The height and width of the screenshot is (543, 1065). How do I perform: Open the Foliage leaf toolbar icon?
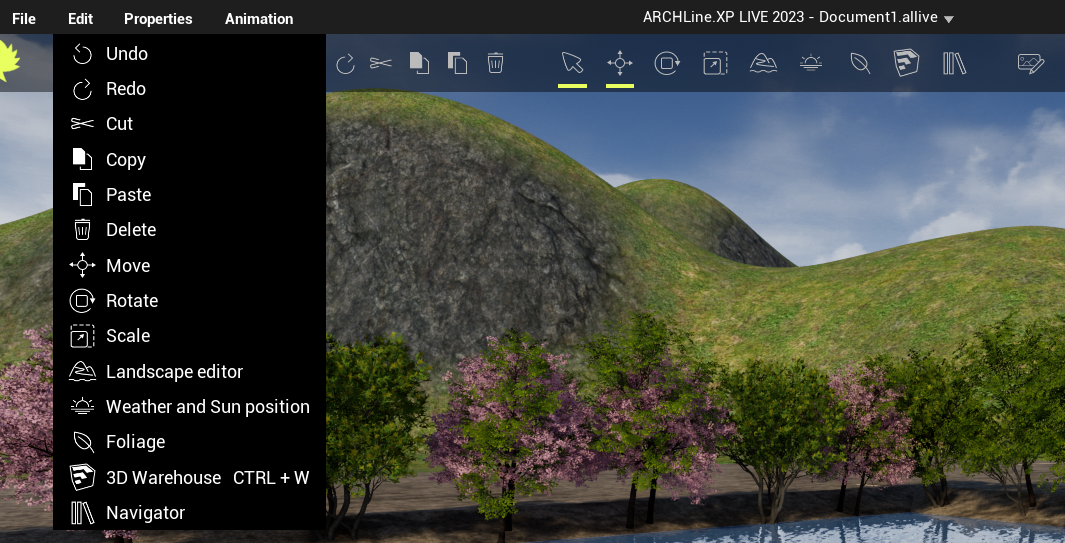click(x=860, y=63)
